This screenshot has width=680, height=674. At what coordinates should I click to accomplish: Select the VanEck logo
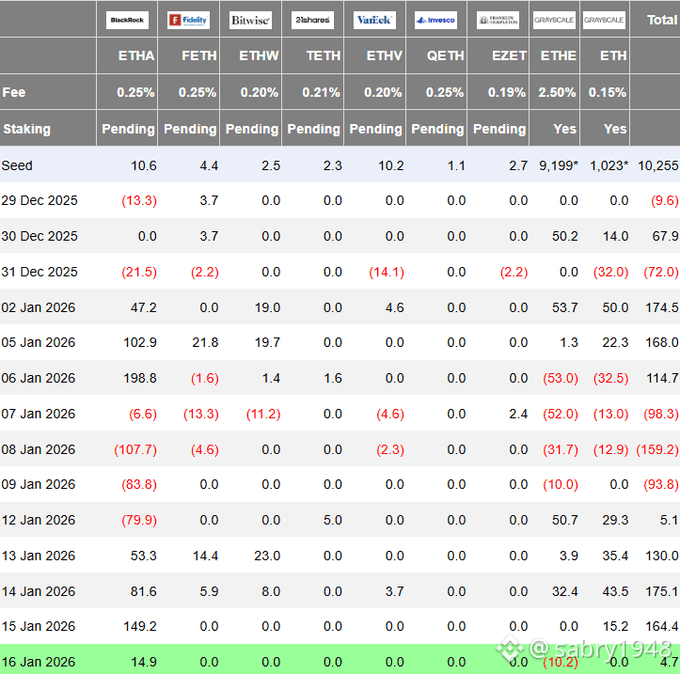click(x=375, y=19)
